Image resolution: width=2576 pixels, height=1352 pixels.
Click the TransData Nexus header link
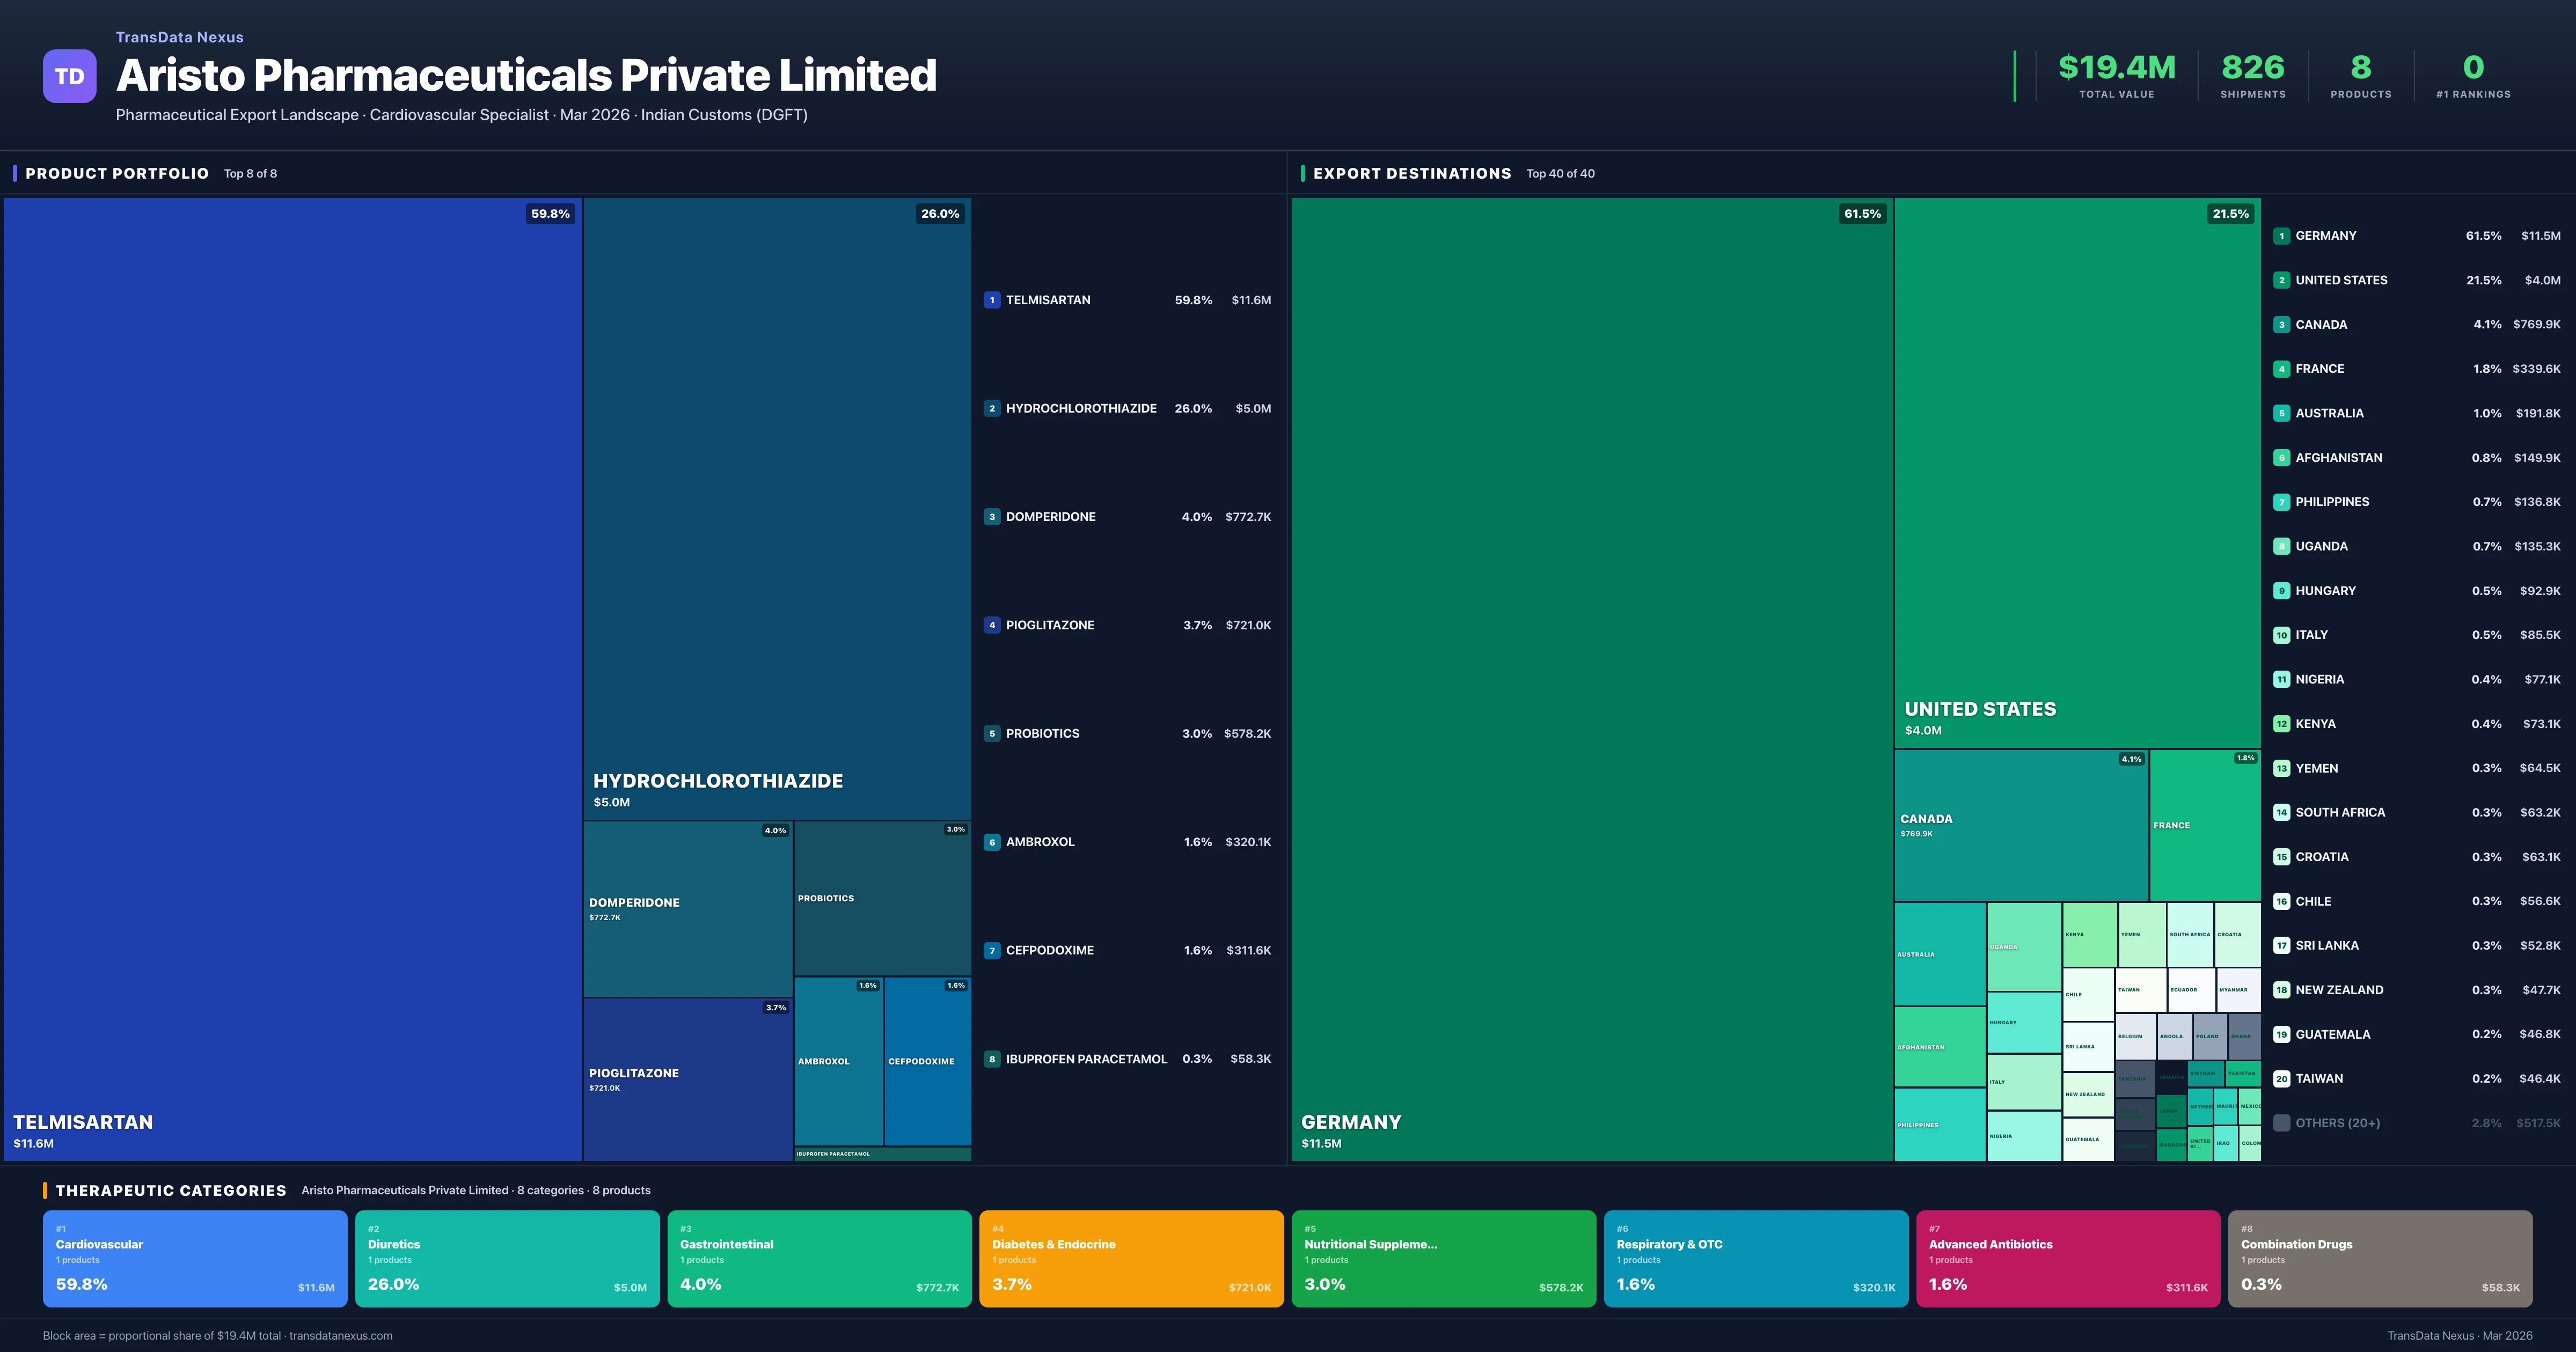(x=179, y=37)
